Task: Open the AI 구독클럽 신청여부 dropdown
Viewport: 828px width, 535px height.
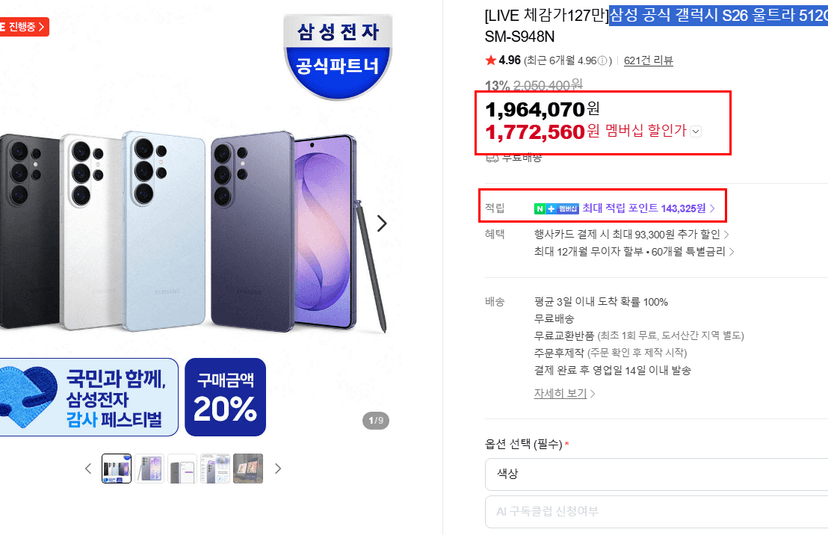Action: pyautogui.click(x=656, y=511)
